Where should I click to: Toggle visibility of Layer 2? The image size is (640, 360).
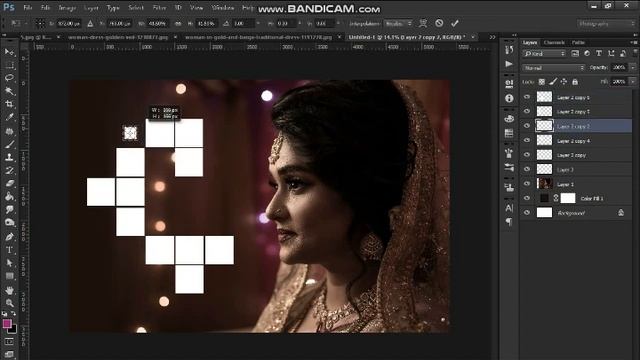(527, 169)
